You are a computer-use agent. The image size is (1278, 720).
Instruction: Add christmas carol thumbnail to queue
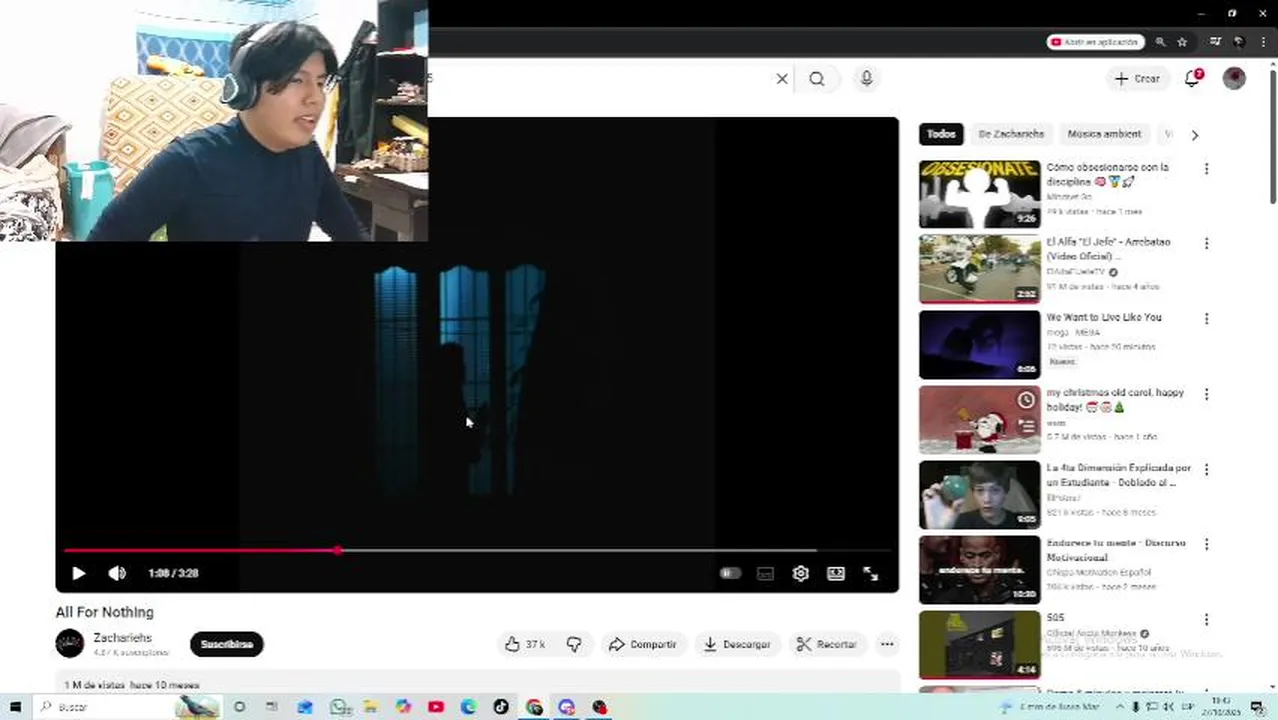pyautogui.click(x=1026, y=426)
